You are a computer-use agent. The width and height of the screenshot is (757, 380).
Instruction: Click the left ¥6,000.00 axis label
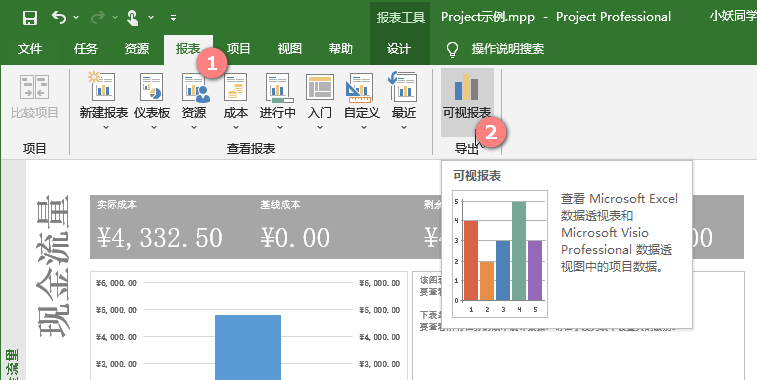pos(116,283)
